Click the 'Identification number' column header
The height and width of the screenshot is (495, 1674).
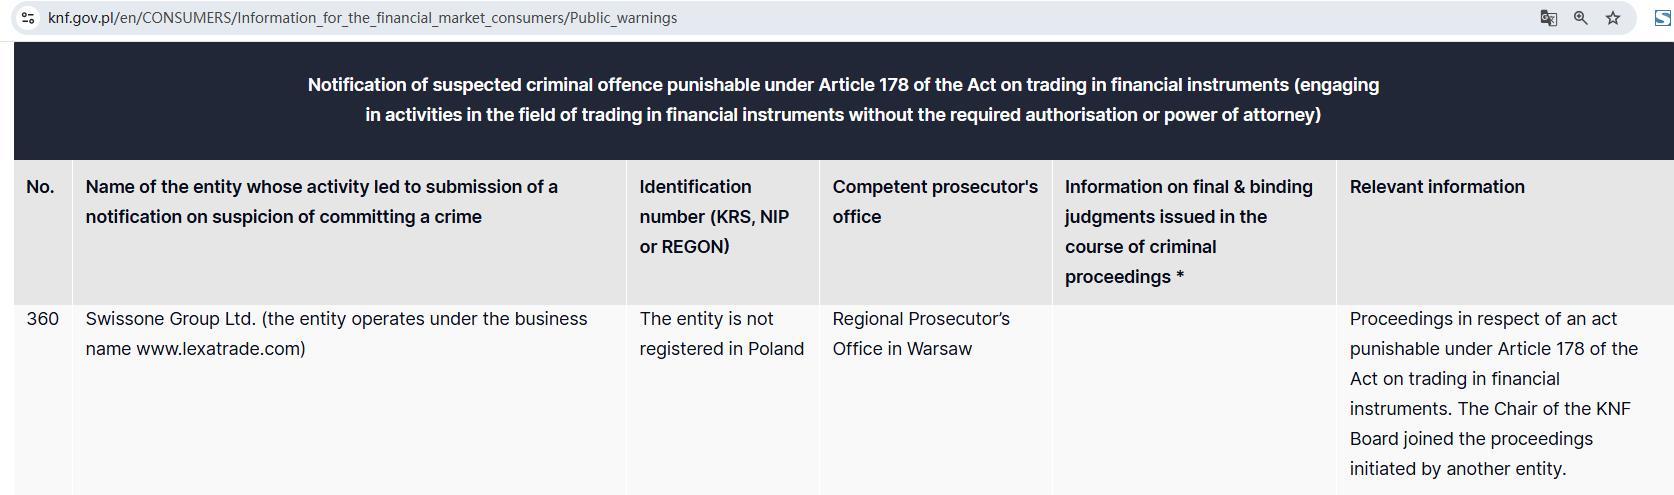pos(714,216)
